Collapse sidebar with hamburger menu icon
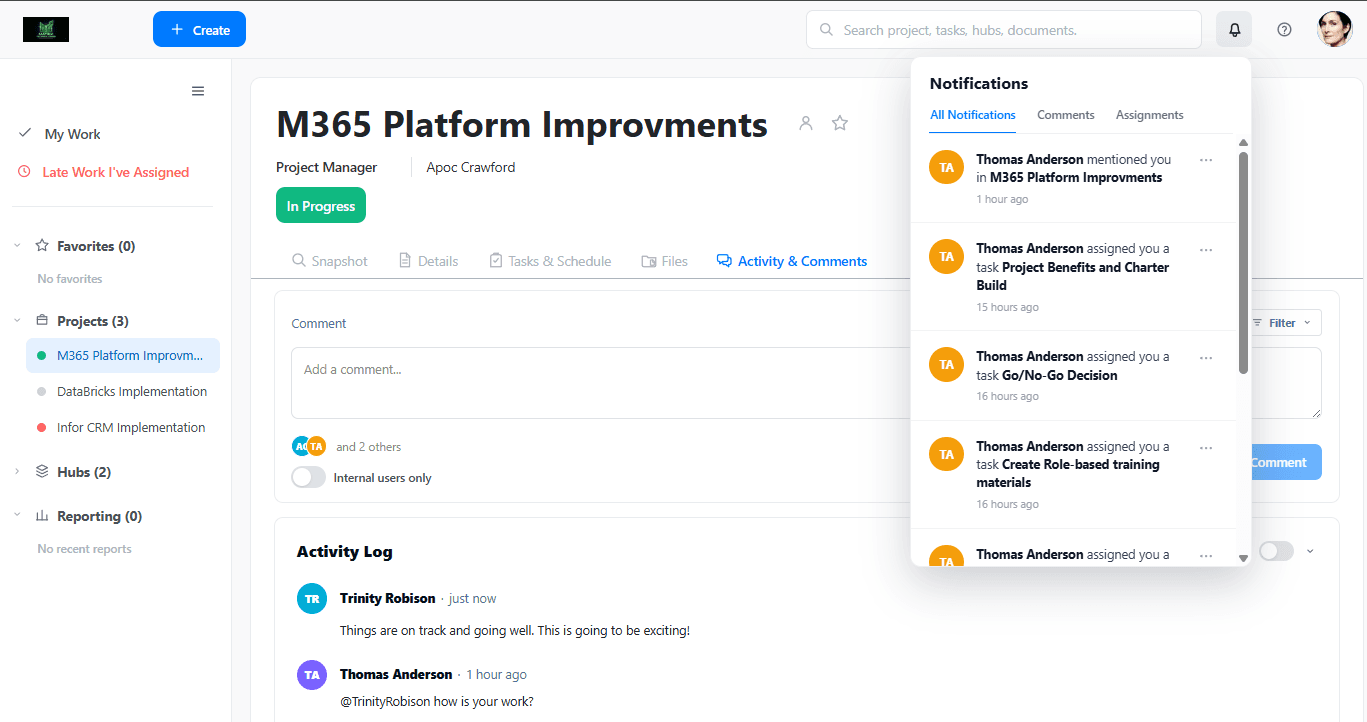Screen dimensions: 1367x722 click(198, 91)
